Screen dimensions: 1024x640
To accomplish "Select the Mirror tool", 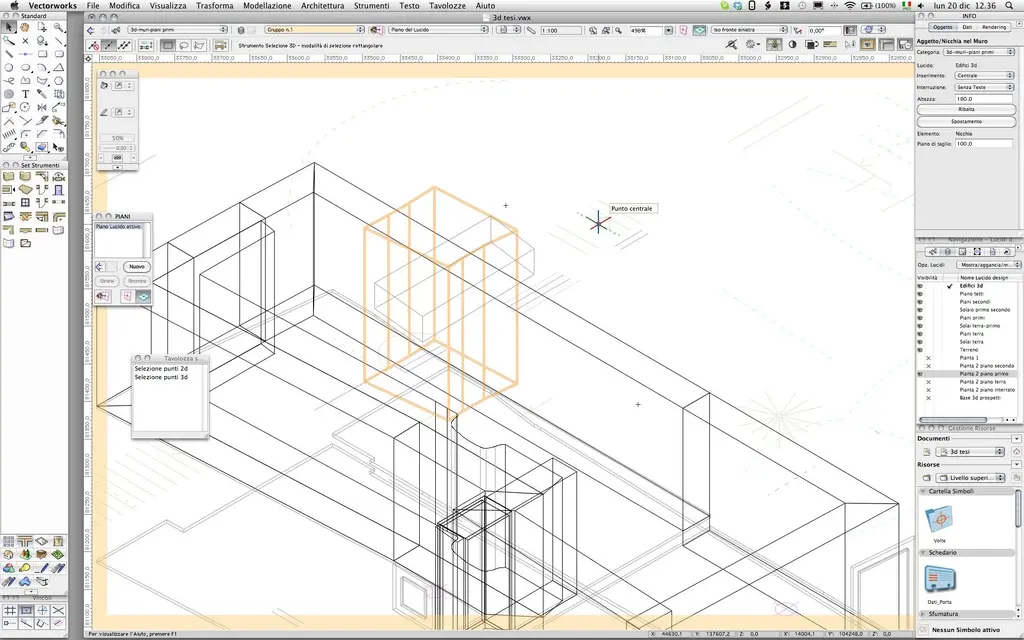I will (x=42, y=107).
